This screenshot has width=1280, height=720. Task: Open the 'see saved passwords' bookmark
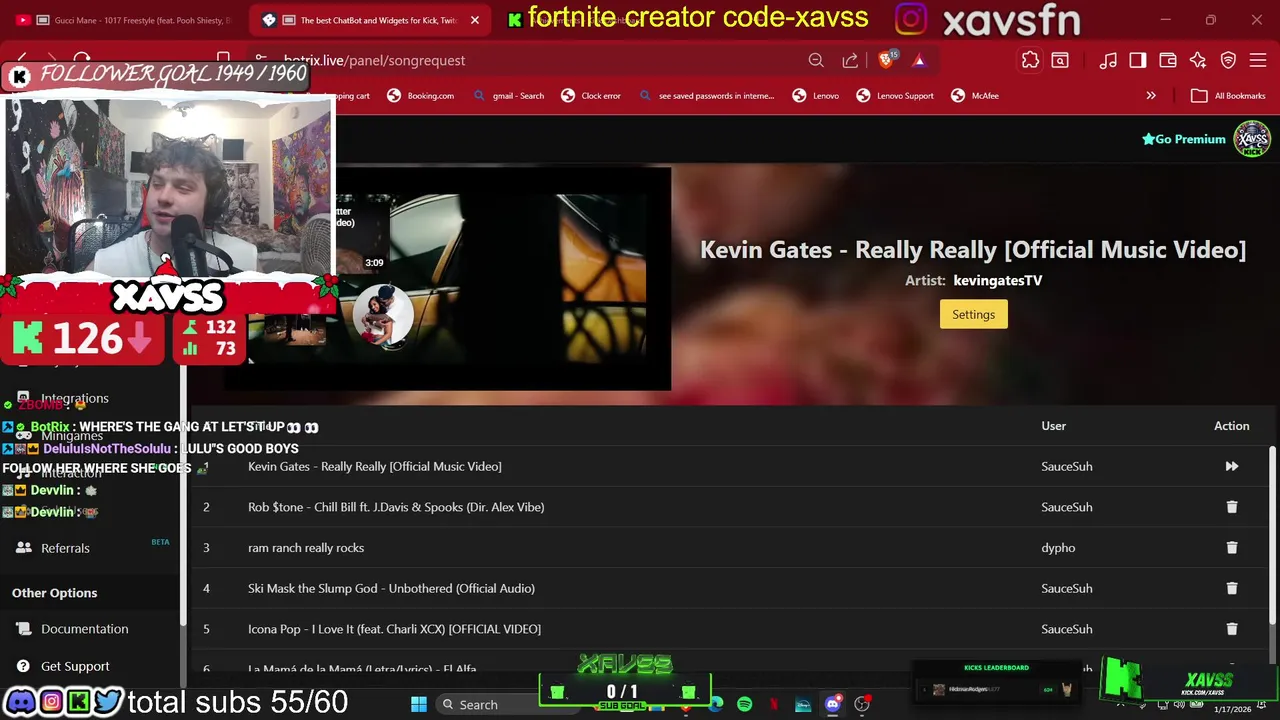click(x=706, y=96)
